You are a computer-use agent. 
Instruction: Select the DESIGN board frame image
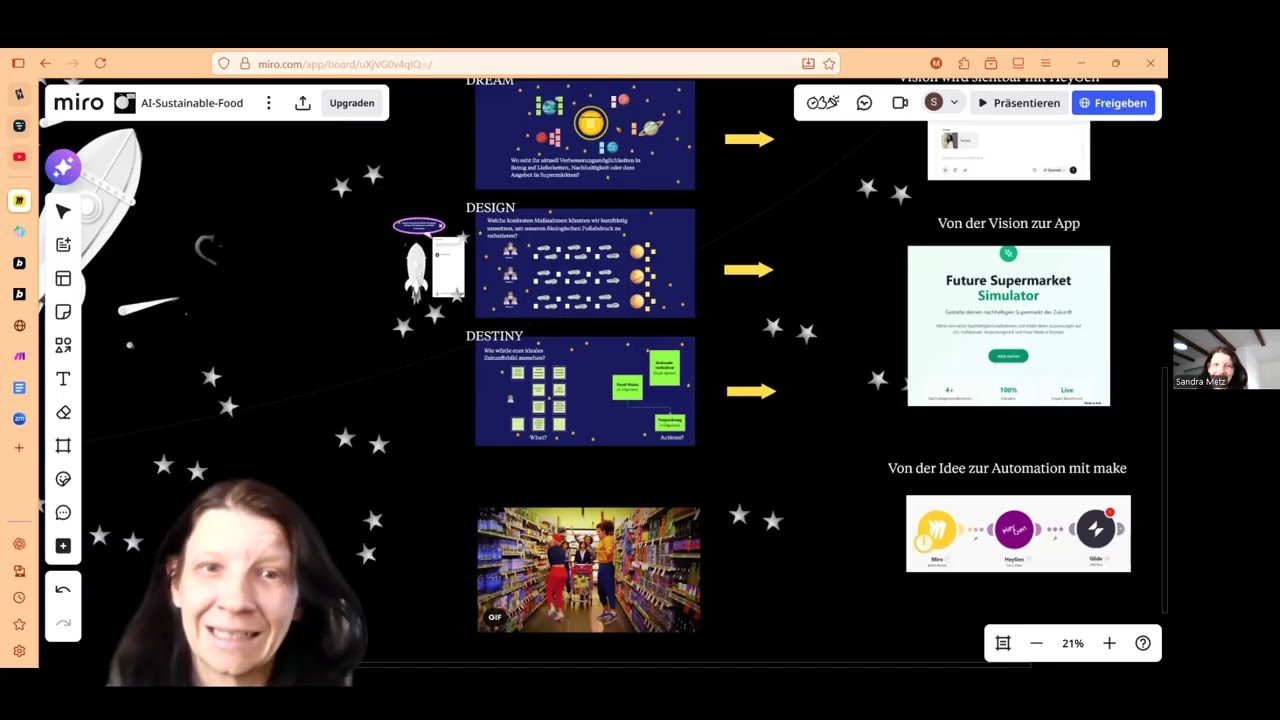585,263
